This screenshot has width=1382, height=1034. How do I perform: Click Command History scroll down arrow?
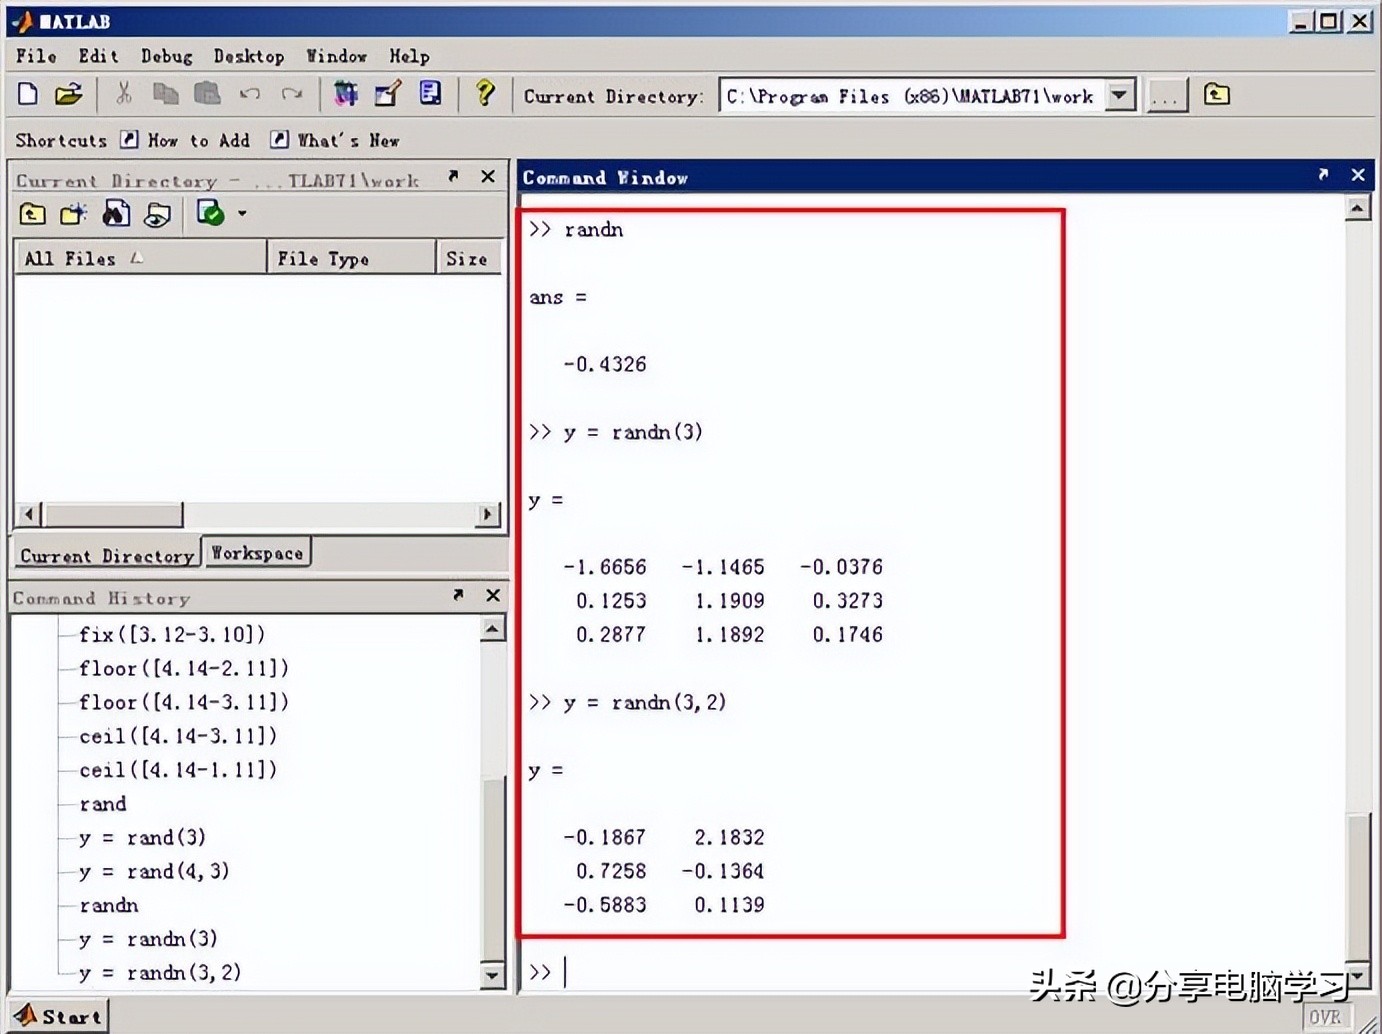(x=493, y=975)
